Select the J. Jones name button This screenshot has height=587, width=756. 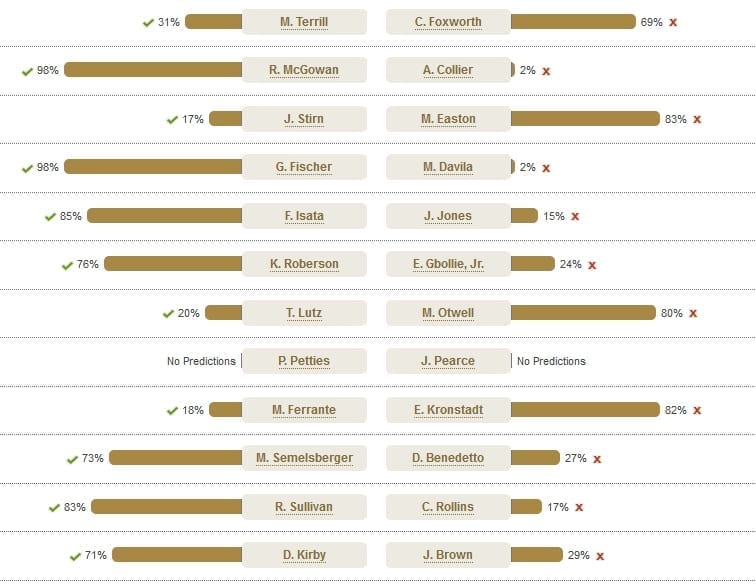(448, 216)
